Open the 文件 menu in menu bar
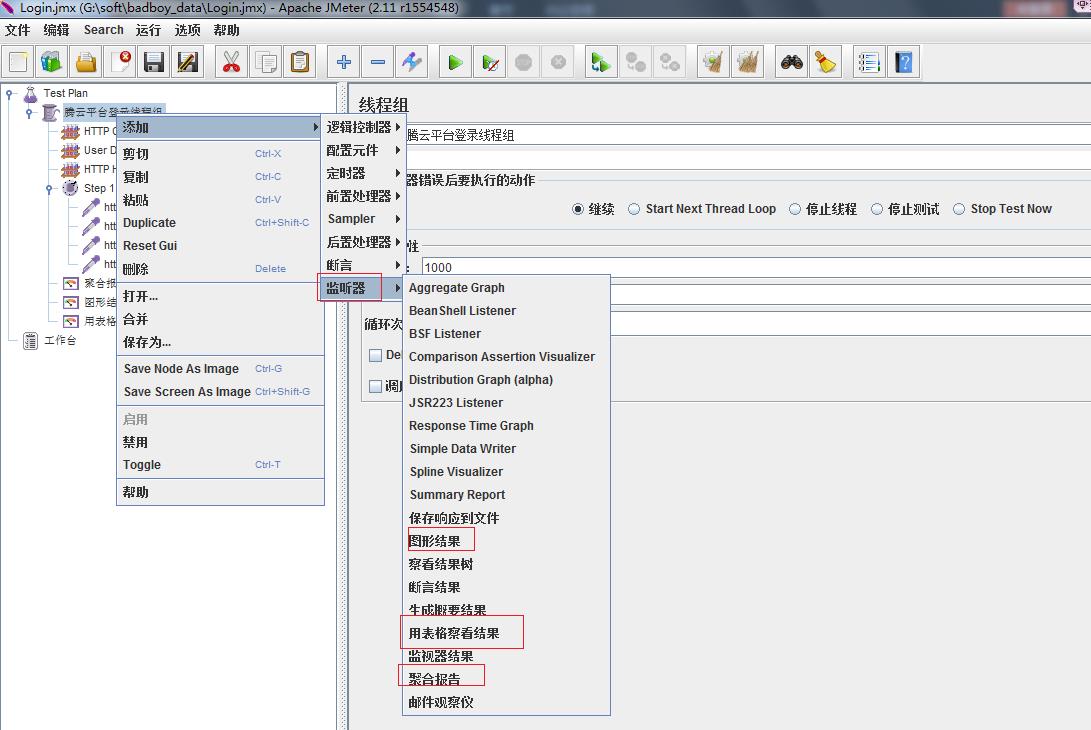 pyautogui.click(x=17, y=30)
